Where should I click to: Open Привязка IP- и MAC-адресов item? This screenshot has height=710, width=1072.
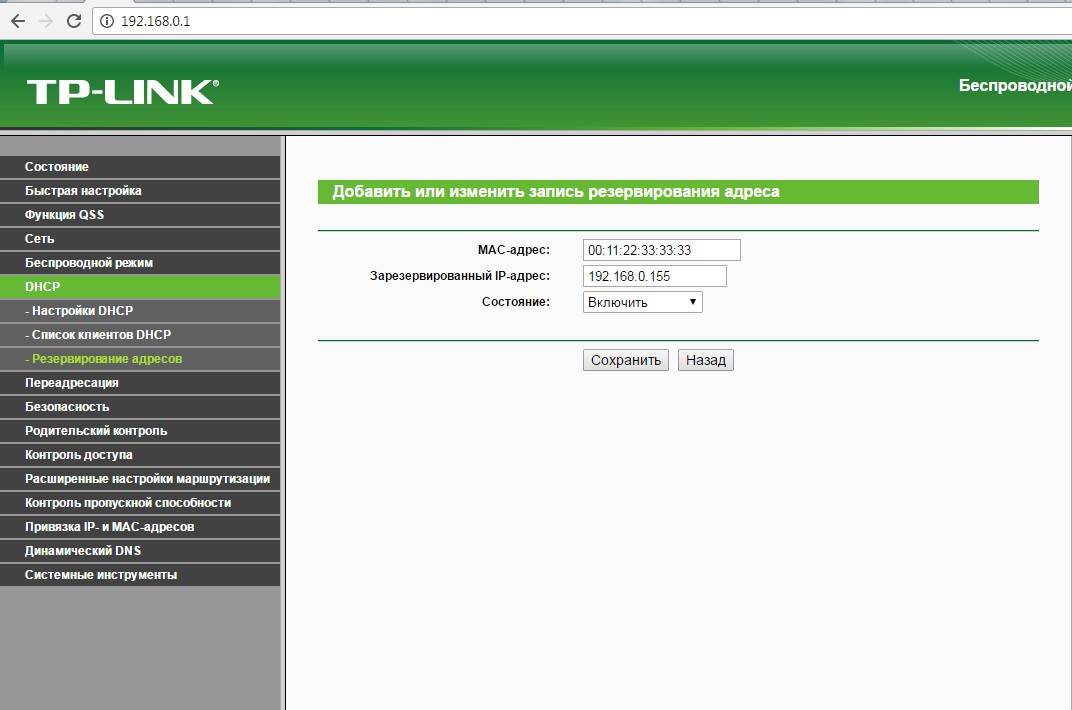click(x=140, y=527)
